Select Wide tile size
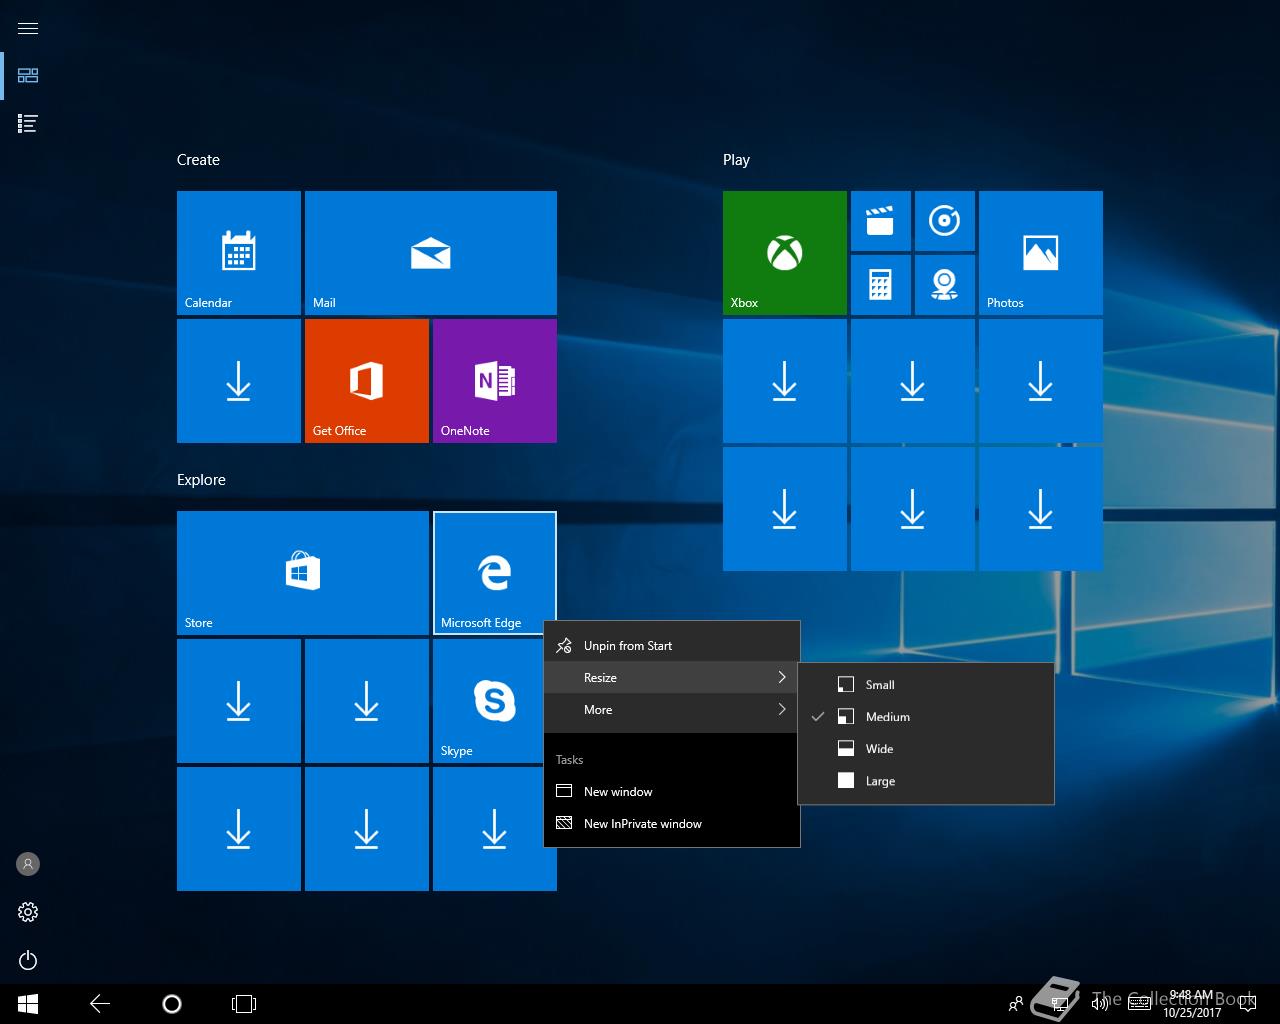1280x1024 pixels. [x=926, y=749]
